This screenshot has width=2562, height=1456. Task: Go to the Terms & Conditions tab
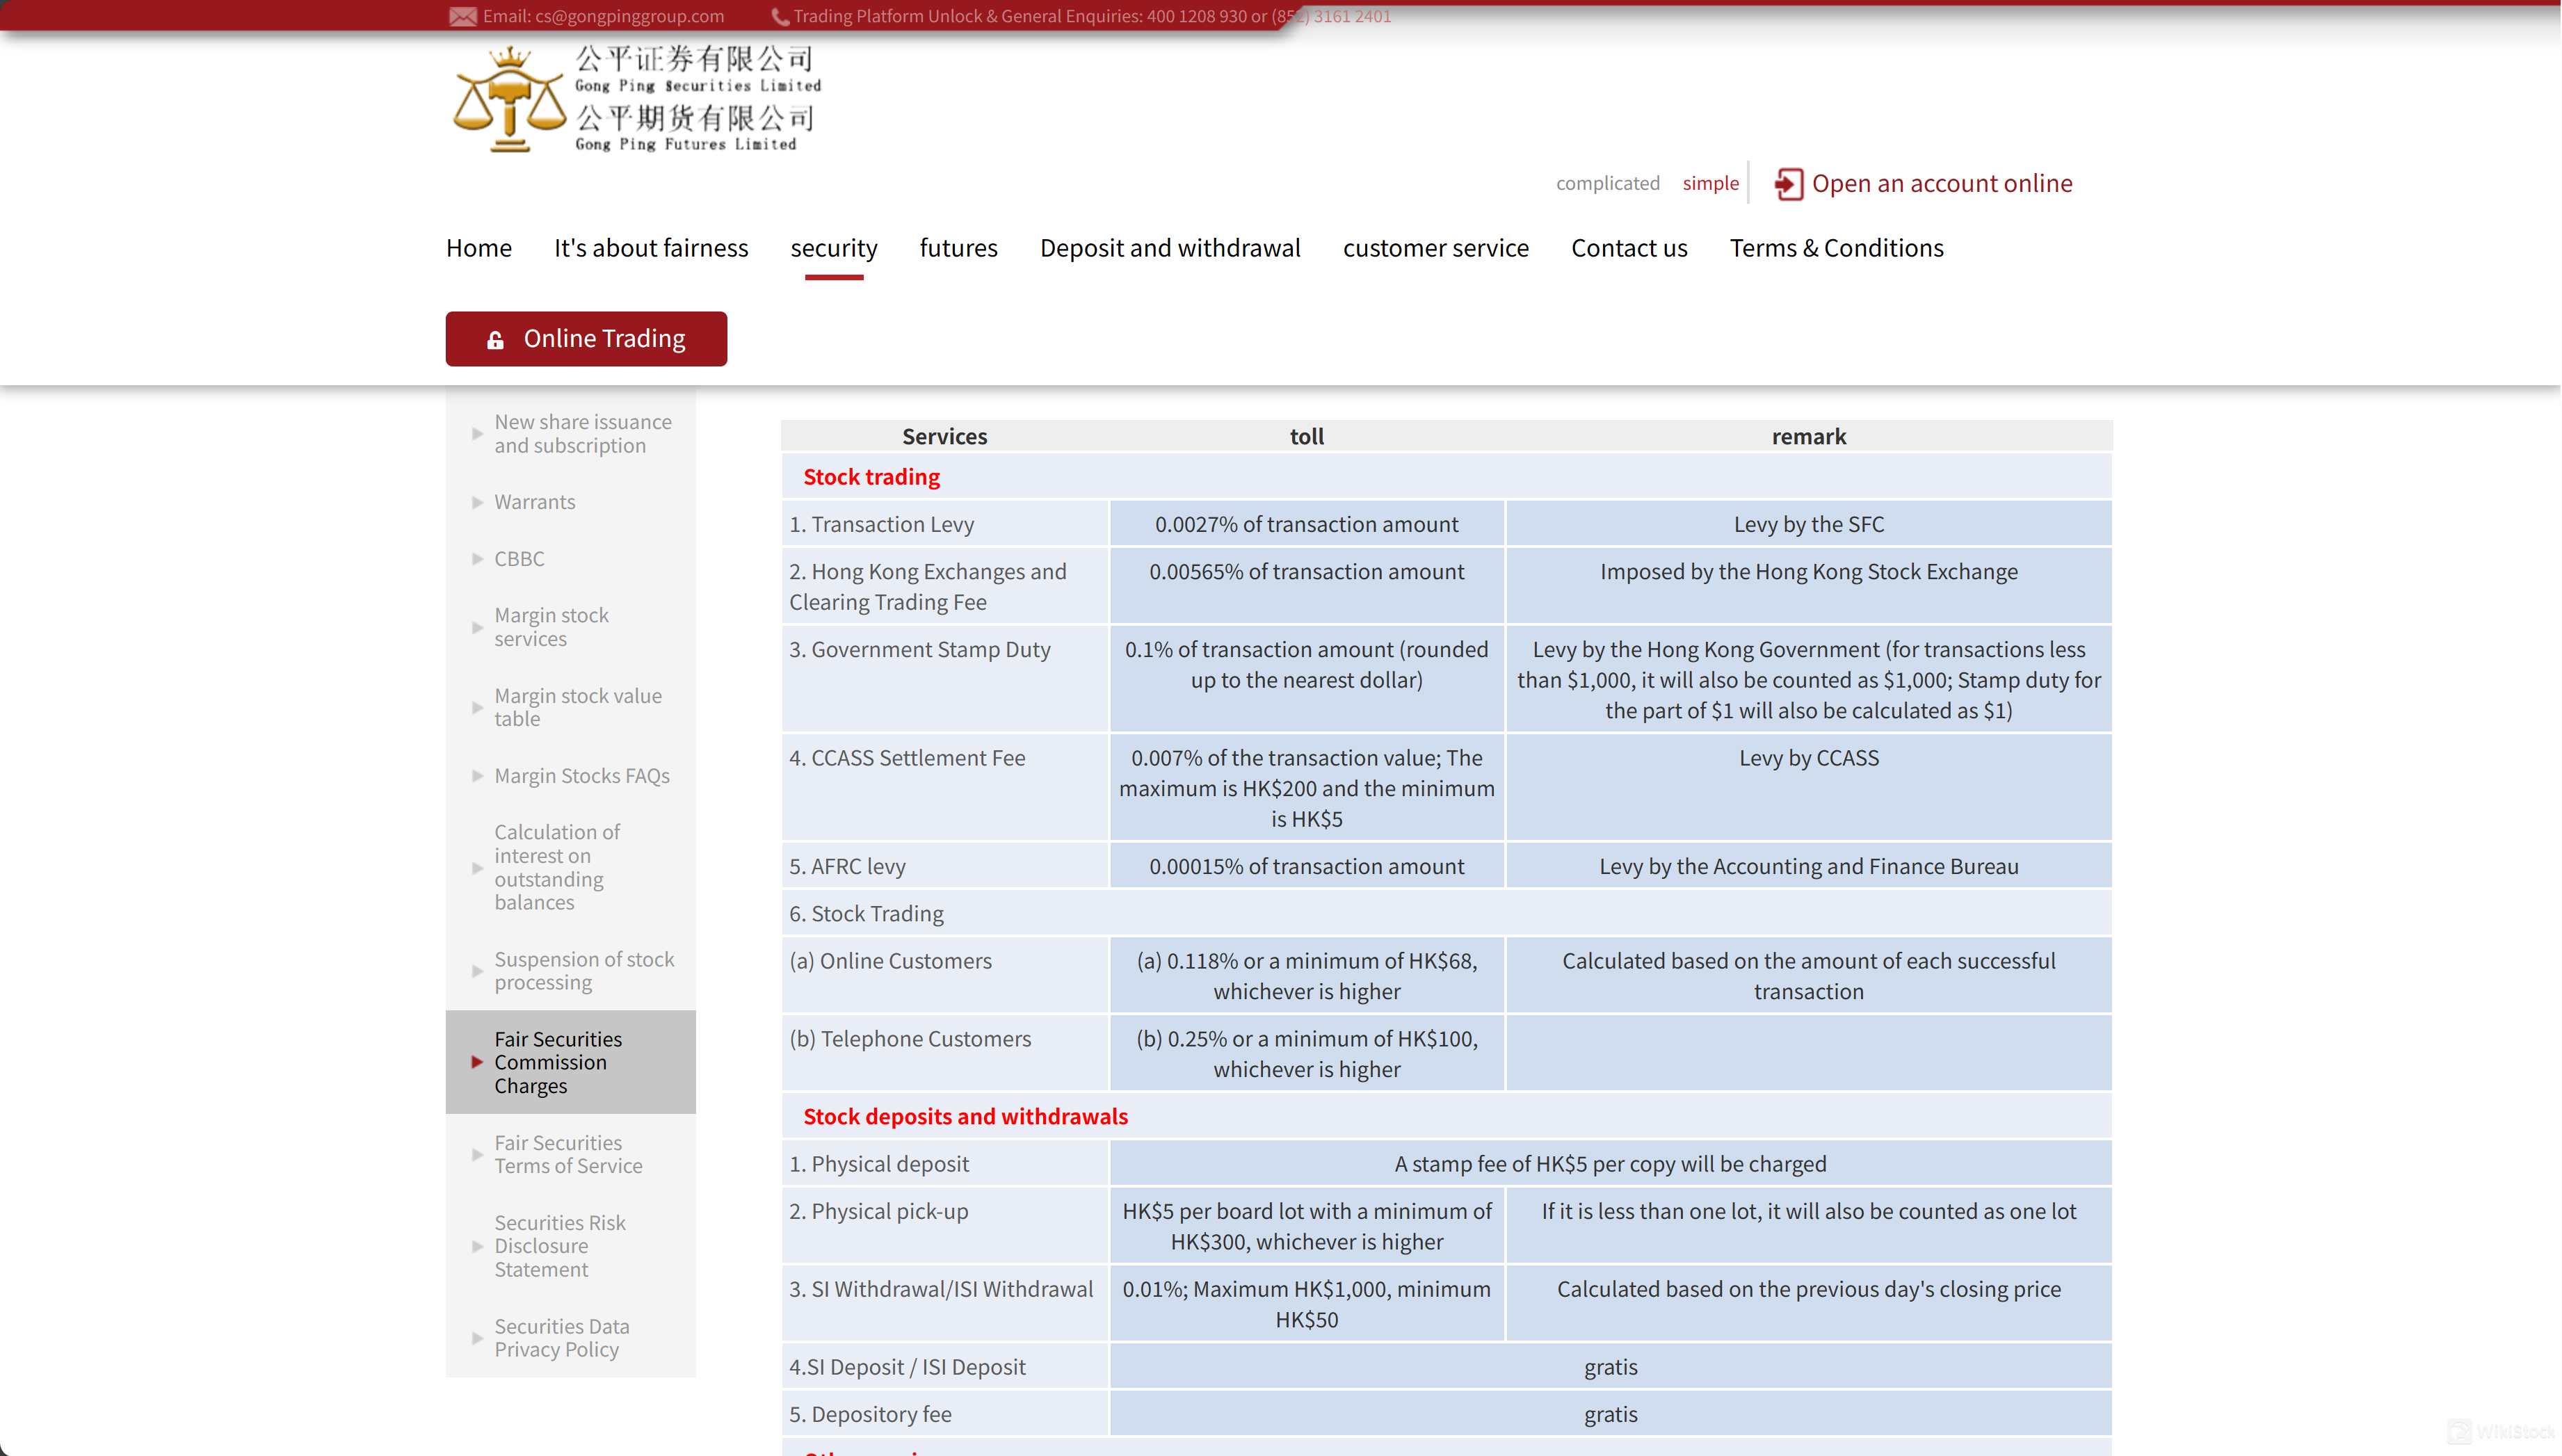tap(1836, 248)
